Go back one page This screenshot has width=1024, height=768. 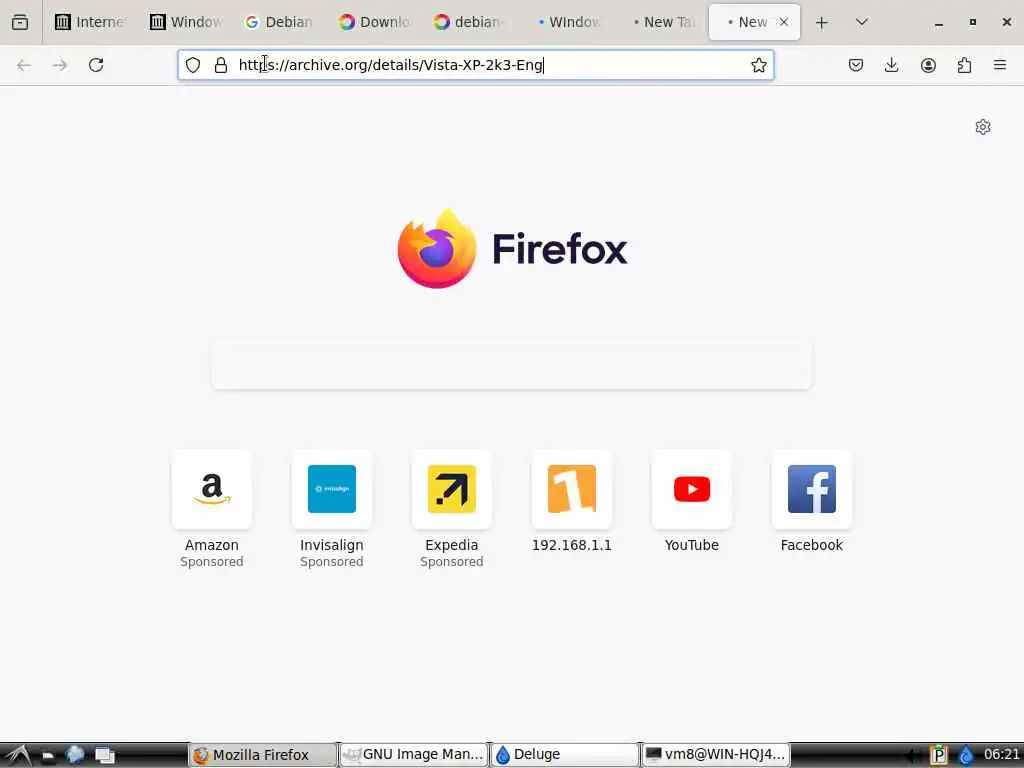pyautogui.click(x=24, y=65)
